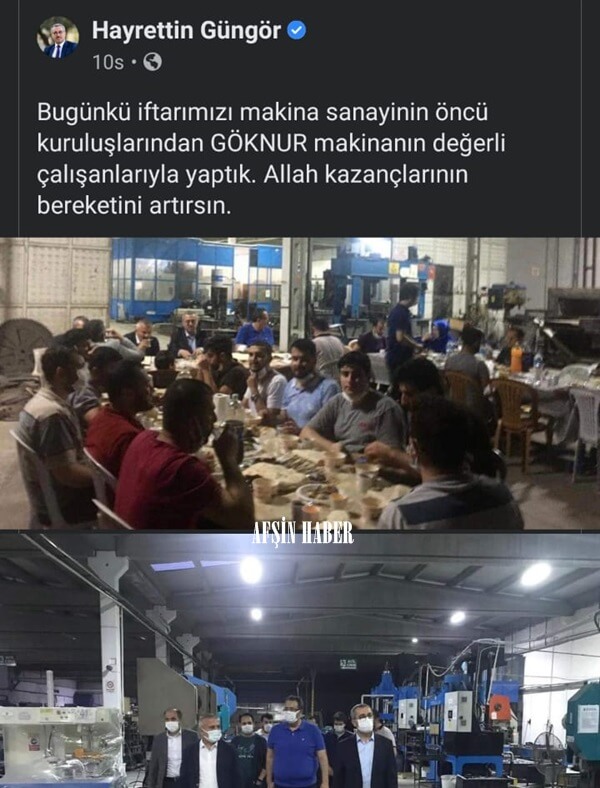600x788 pixels.
Task: Select the post text starting with Bugünkü iftarımızı
Action: point(271,159)
